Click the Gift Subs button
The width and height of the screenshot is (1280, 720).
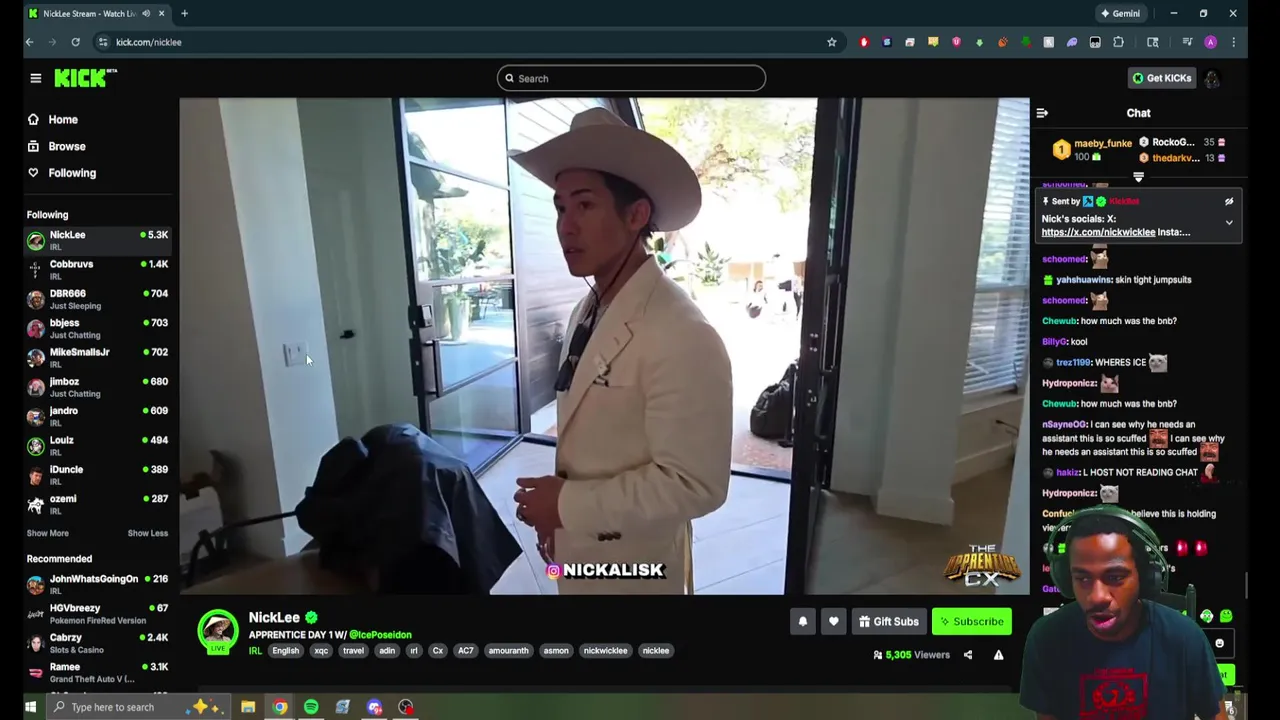pos(888,622)
